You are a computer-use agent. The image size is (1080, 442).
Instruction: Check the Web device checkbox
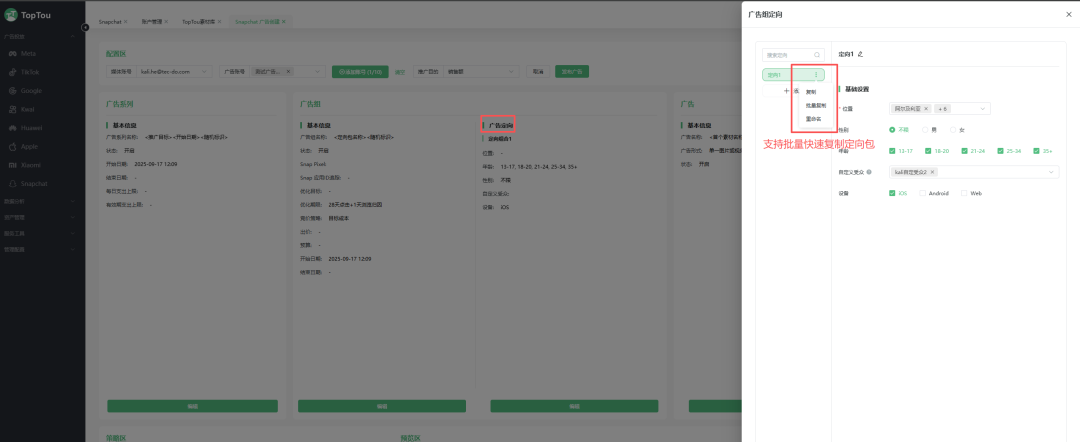click(x=964, y=193)
